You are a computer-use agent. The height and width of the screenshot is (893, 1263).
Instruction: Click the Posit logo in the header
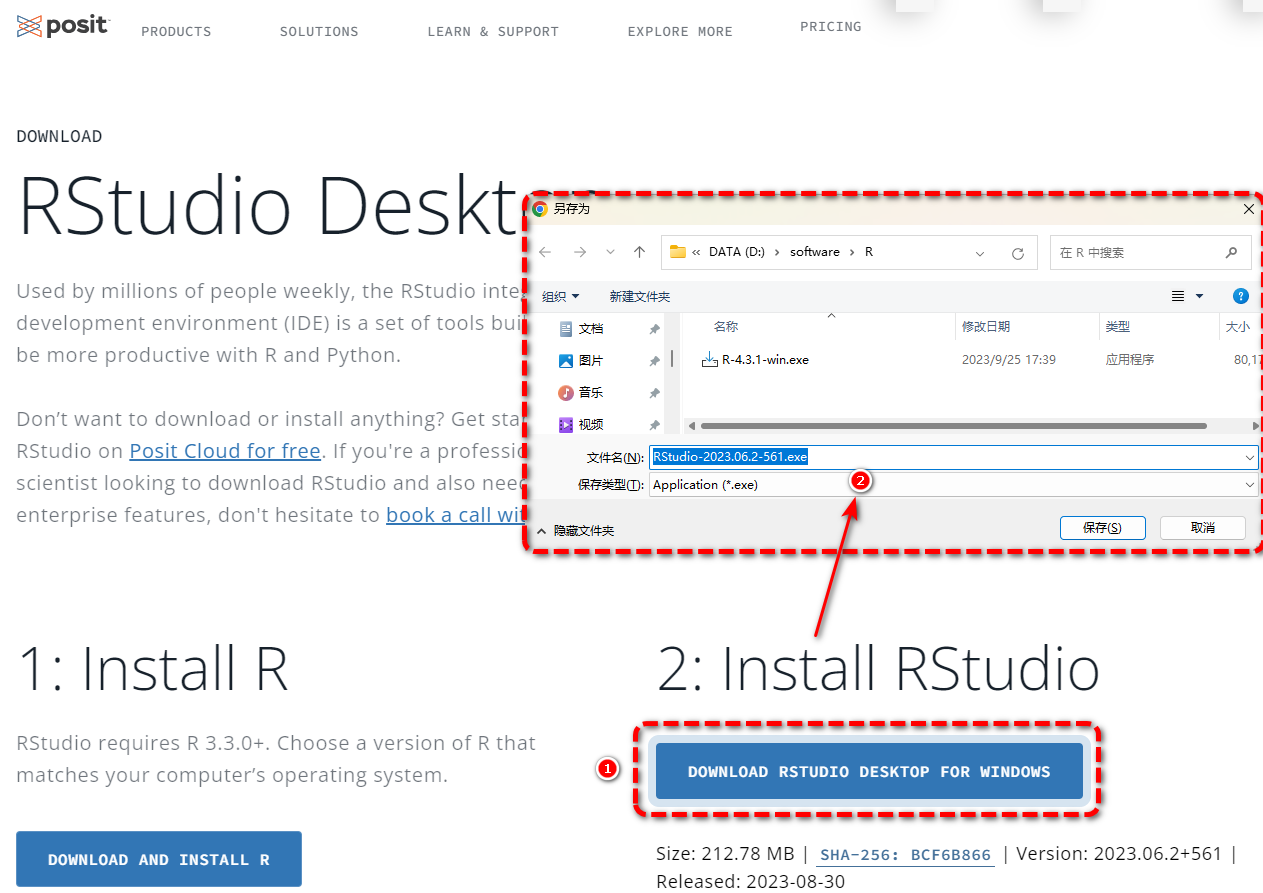pyautogui.click(x=62, y=26)
